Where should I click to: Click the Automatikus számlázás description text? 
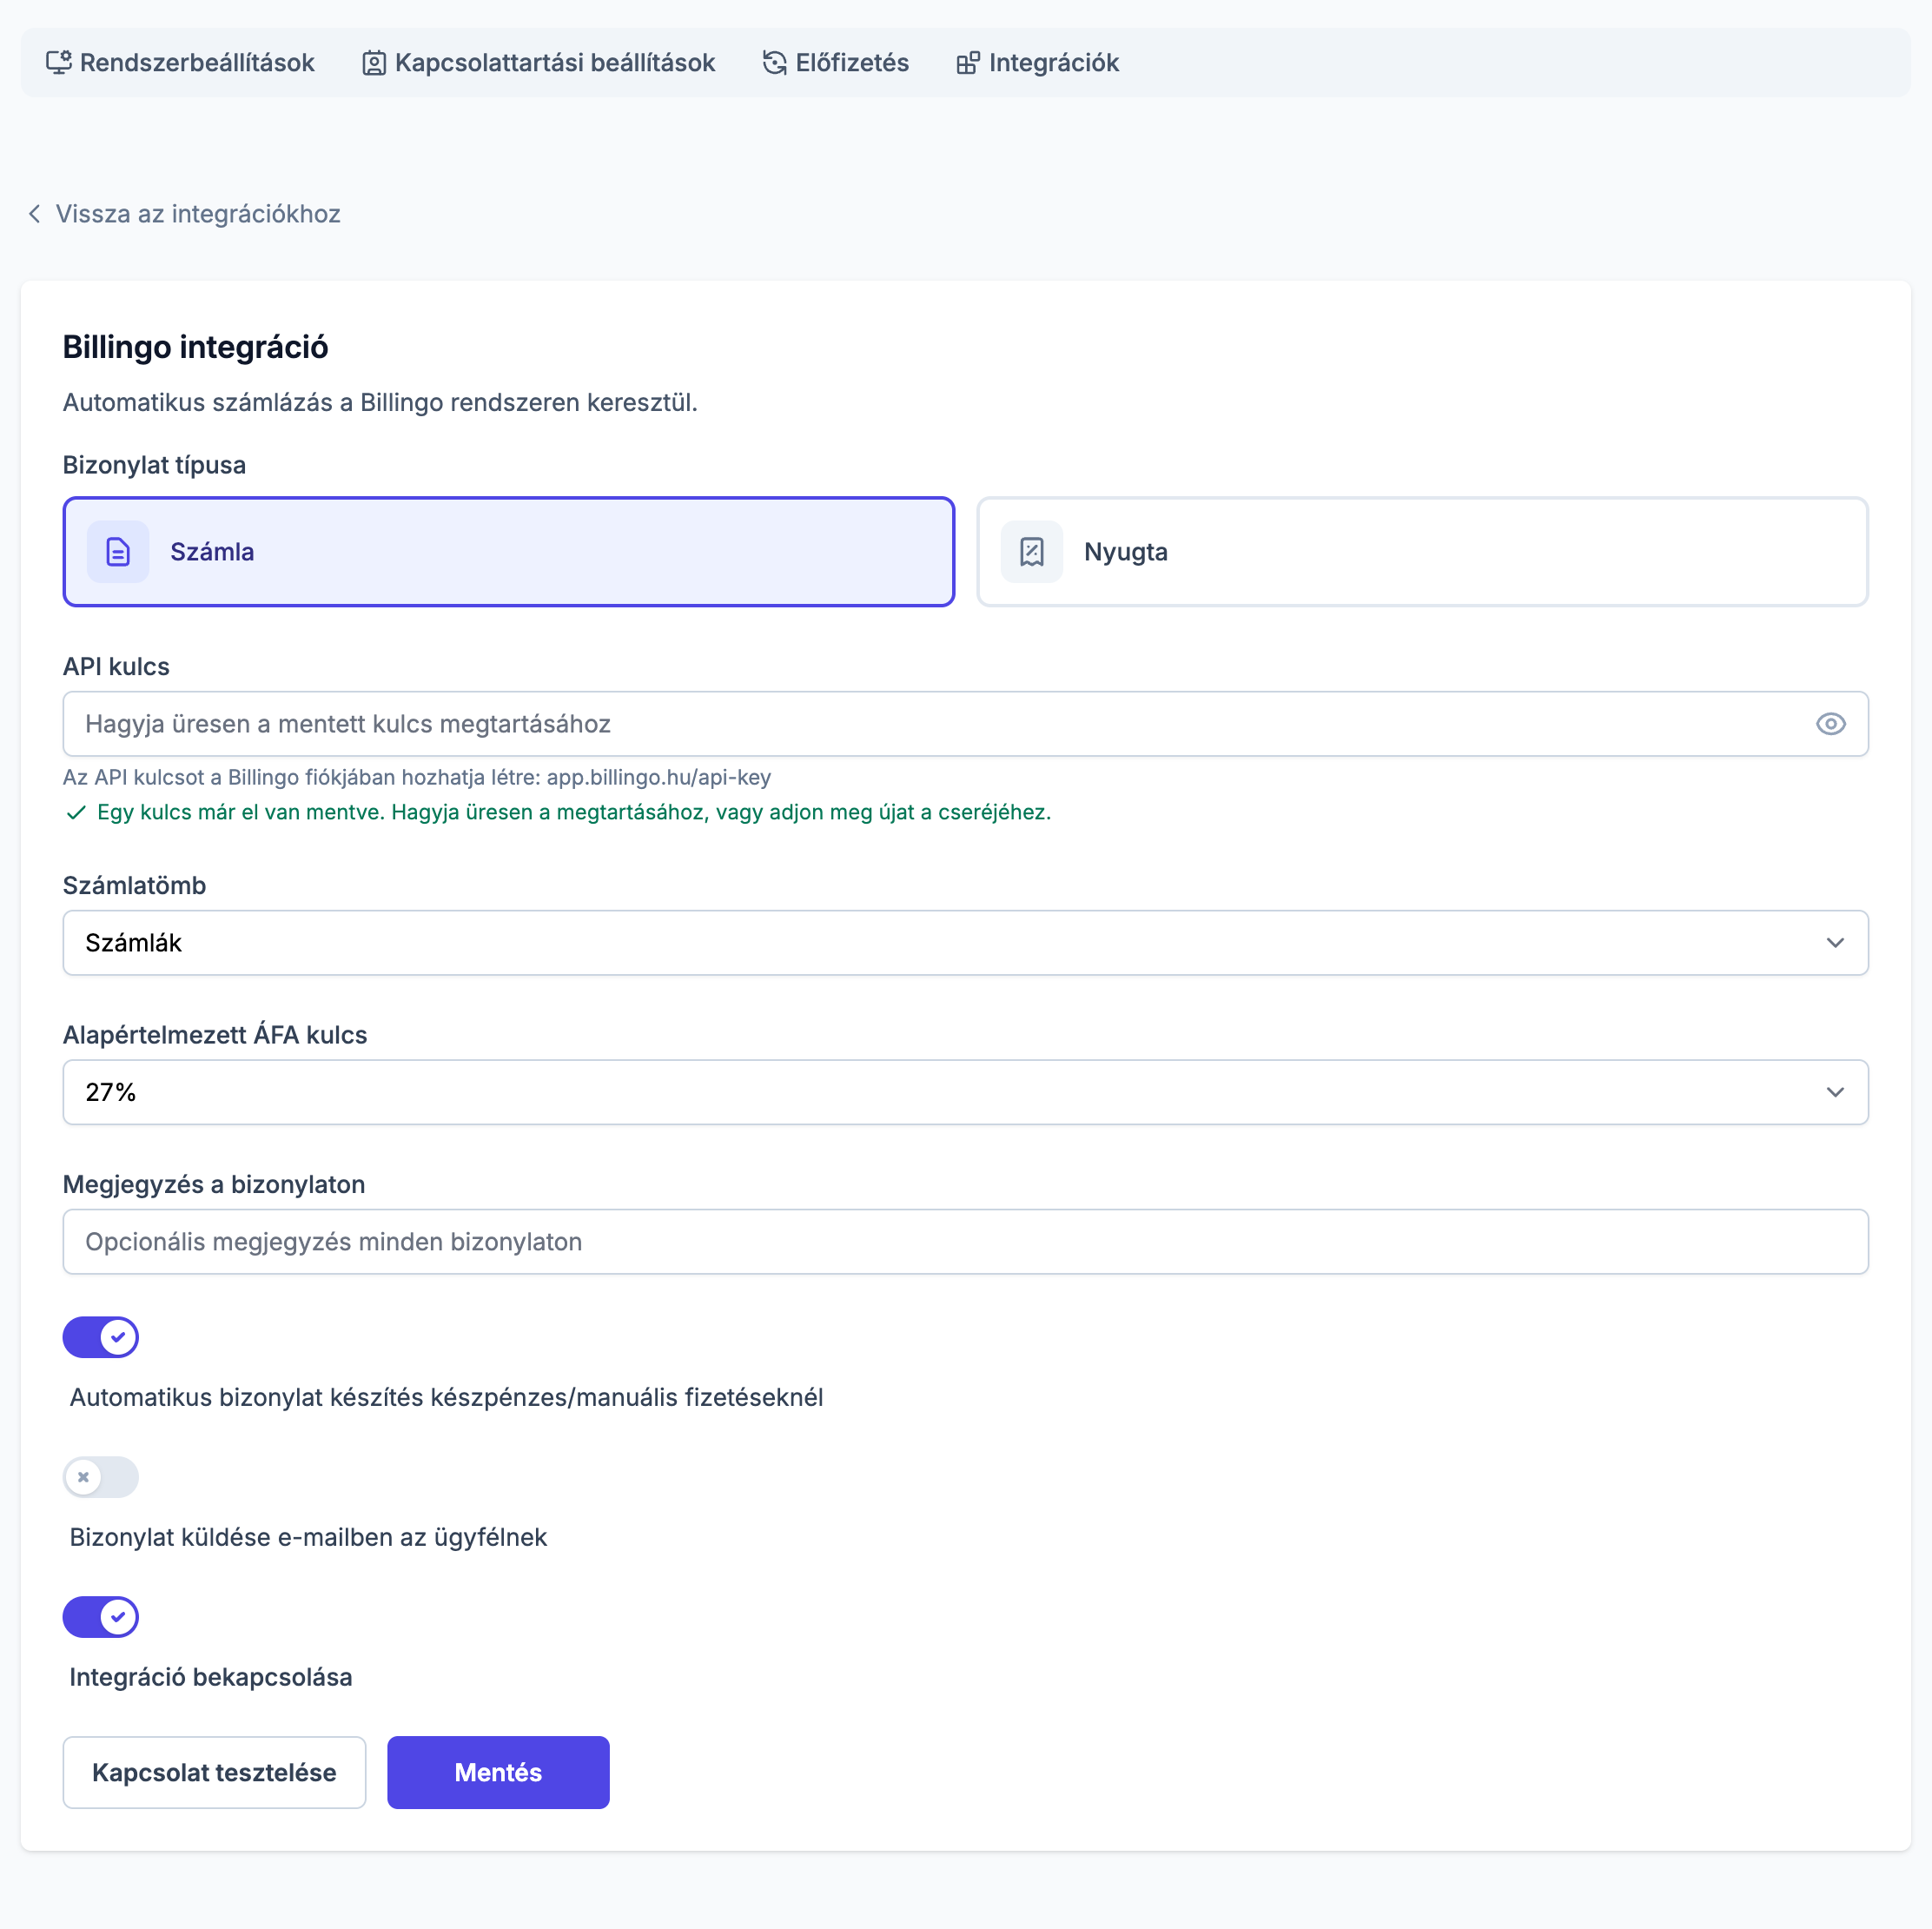click(x=380, y=403)
